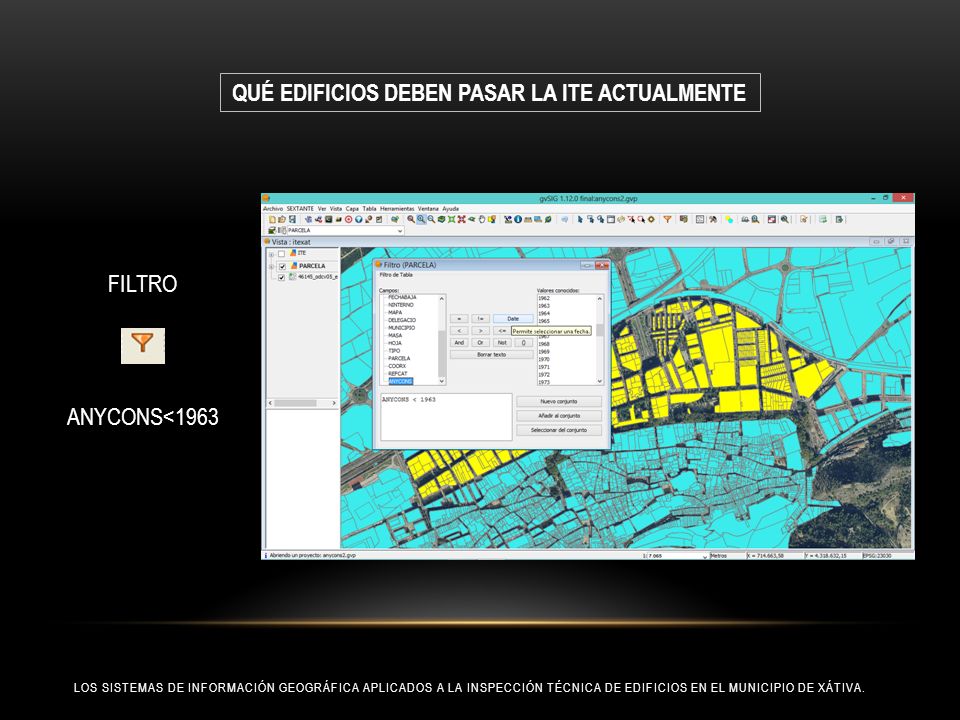Click the red-white picture toolbar icon
Viewport: 960px width, 720px height.
[771, 219]
